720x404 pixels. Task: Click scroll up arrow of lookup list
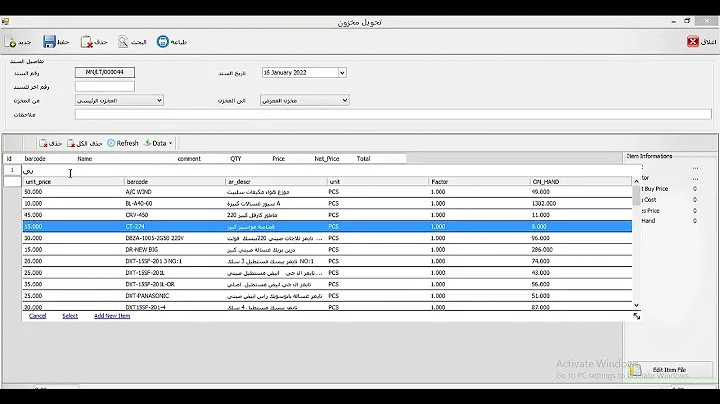(636, 182)
